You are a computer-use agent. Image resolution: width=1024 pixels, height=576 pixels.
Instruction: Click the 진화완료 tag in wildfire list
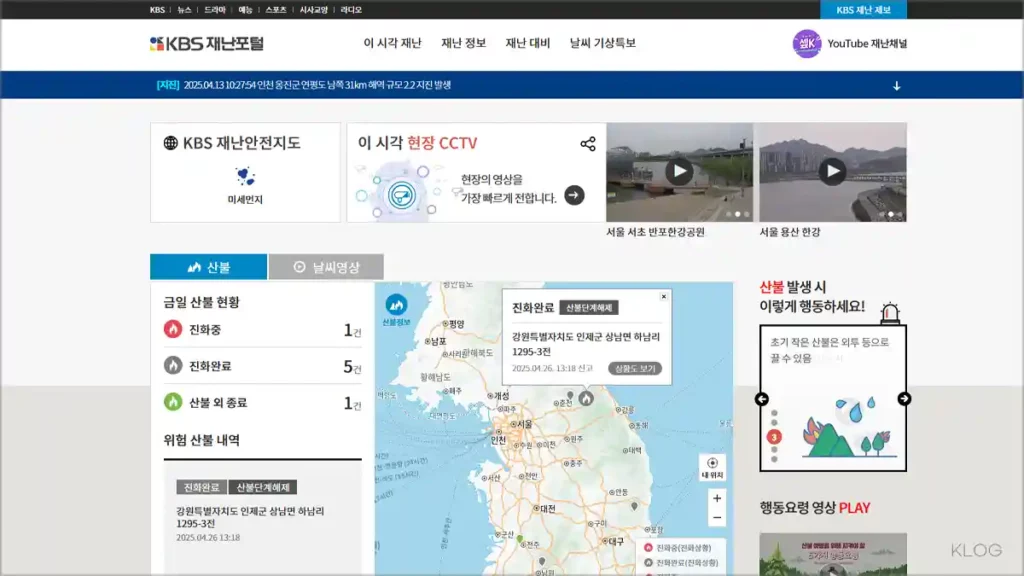(x=201, y=487)
